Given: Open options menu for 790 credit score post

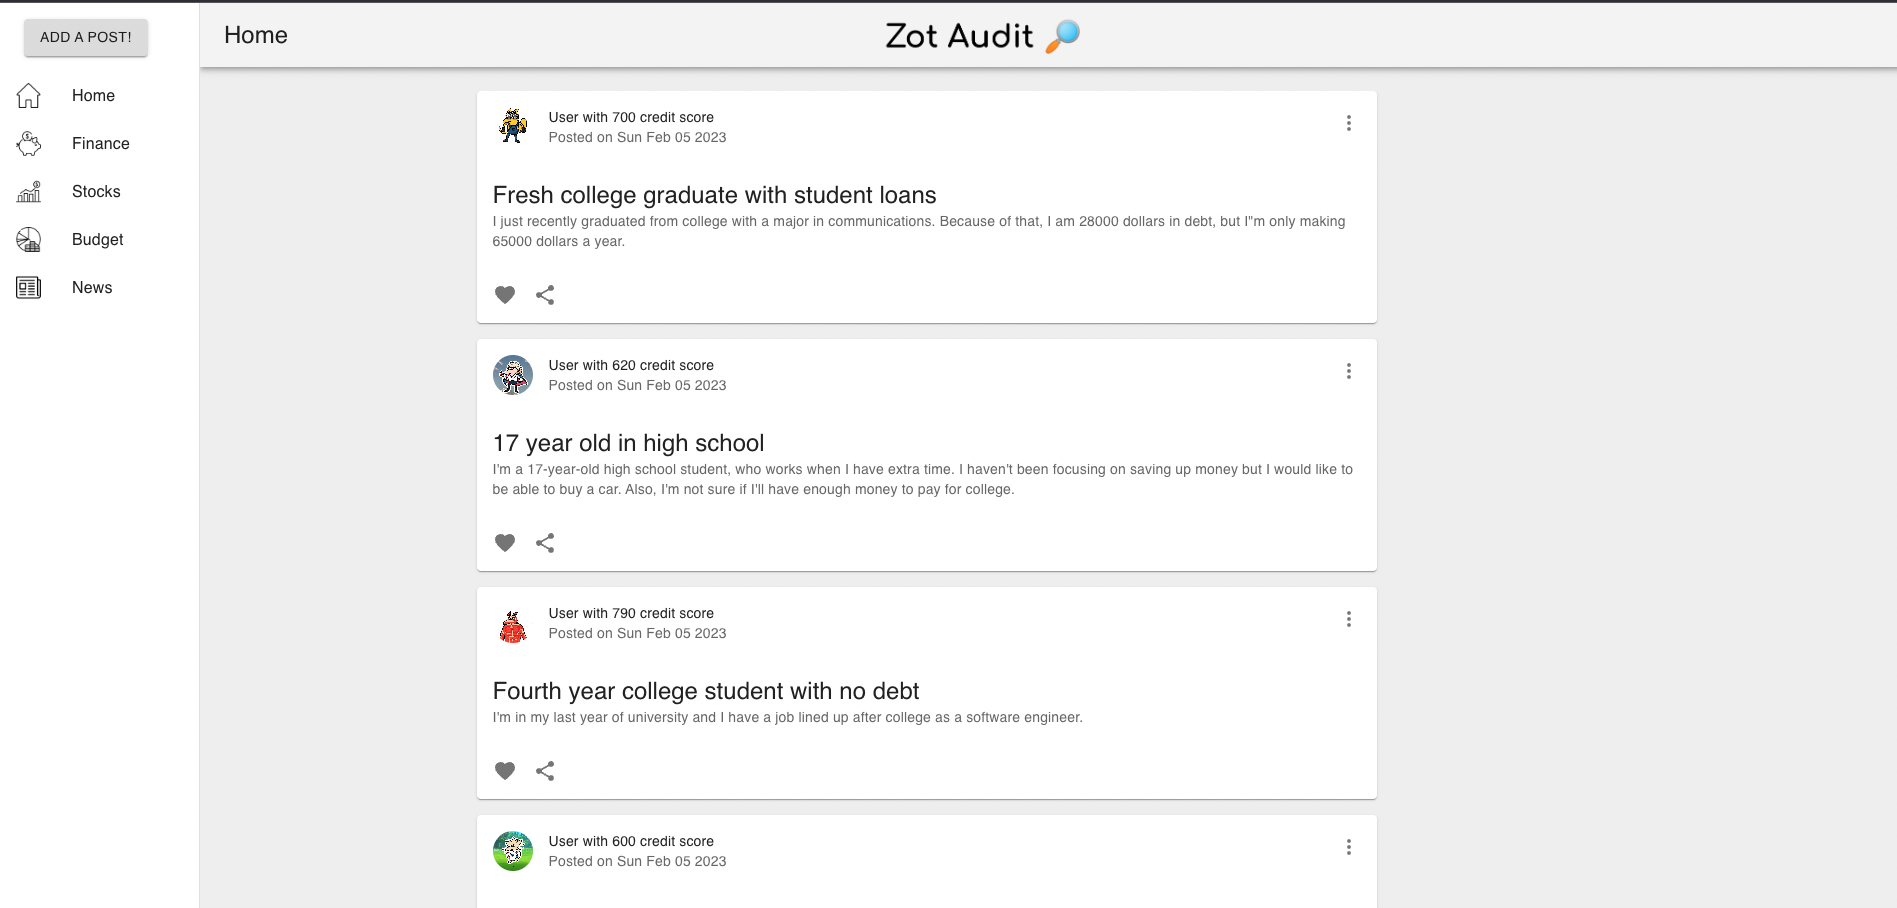Looking at the screenshot, I should pos(1348,619).
